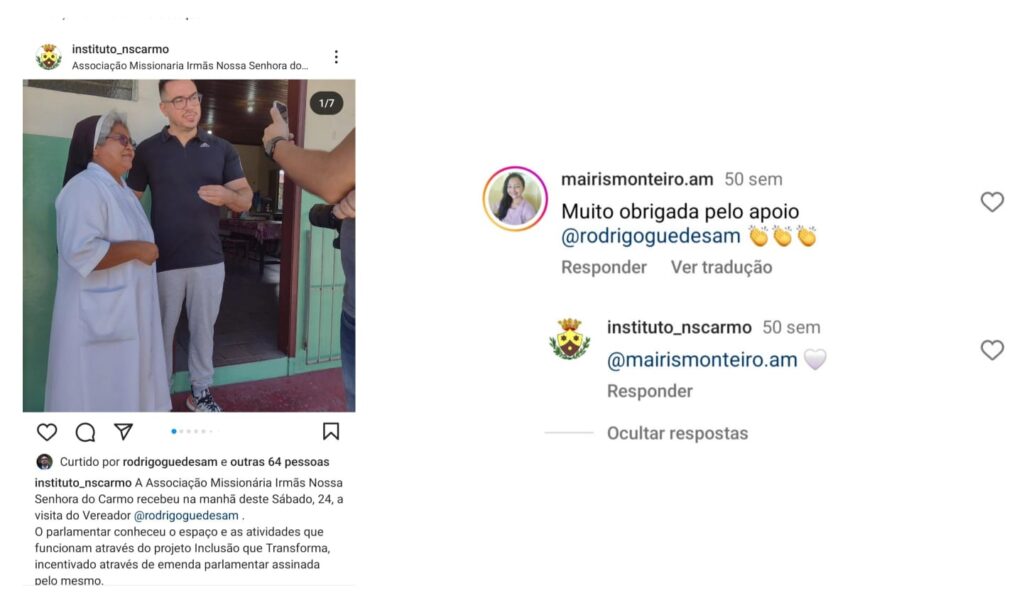This screenshot has width=1024, height=608.
Task: Open mairismonteiro.am profile picture story
Action: click(x=515, y=199)
